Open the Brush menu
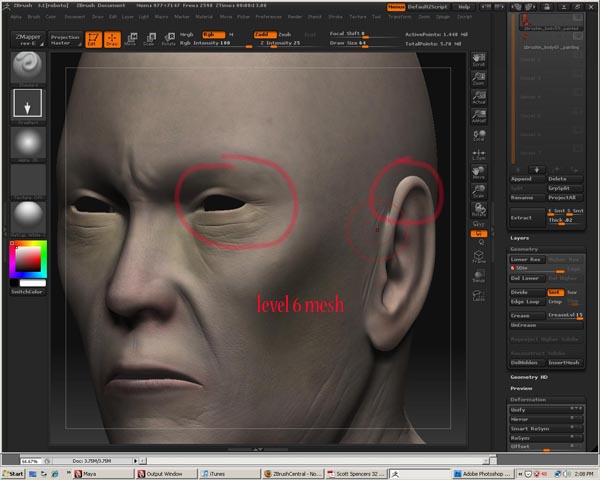 click(34, 17)
